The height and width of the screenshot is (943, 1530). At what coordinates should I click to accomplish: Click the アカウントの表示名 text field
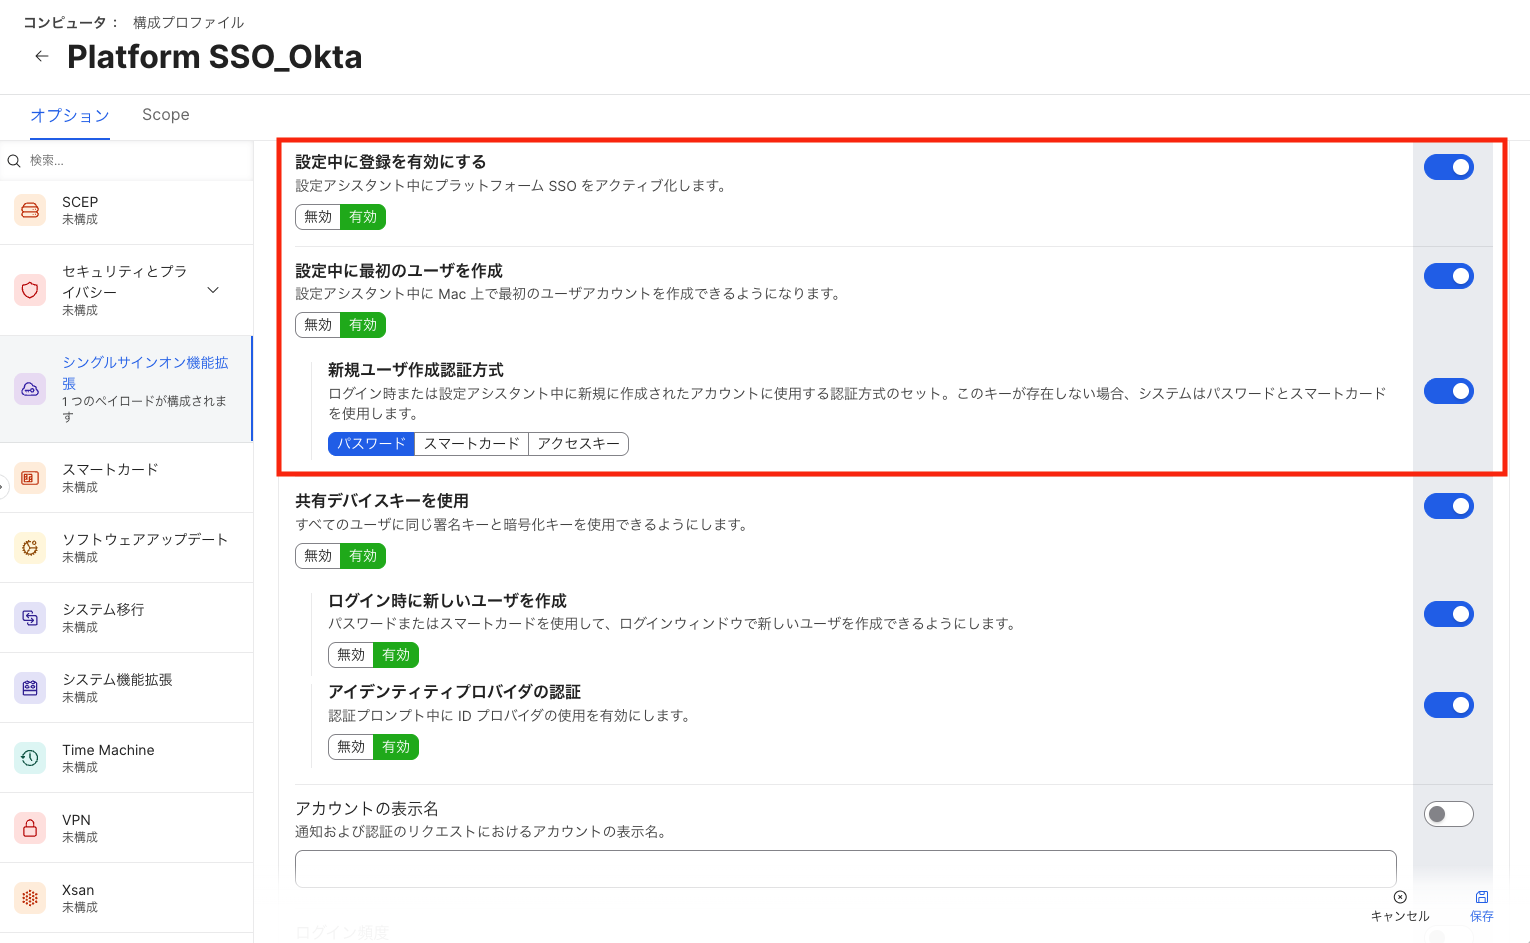click(845, 868)
